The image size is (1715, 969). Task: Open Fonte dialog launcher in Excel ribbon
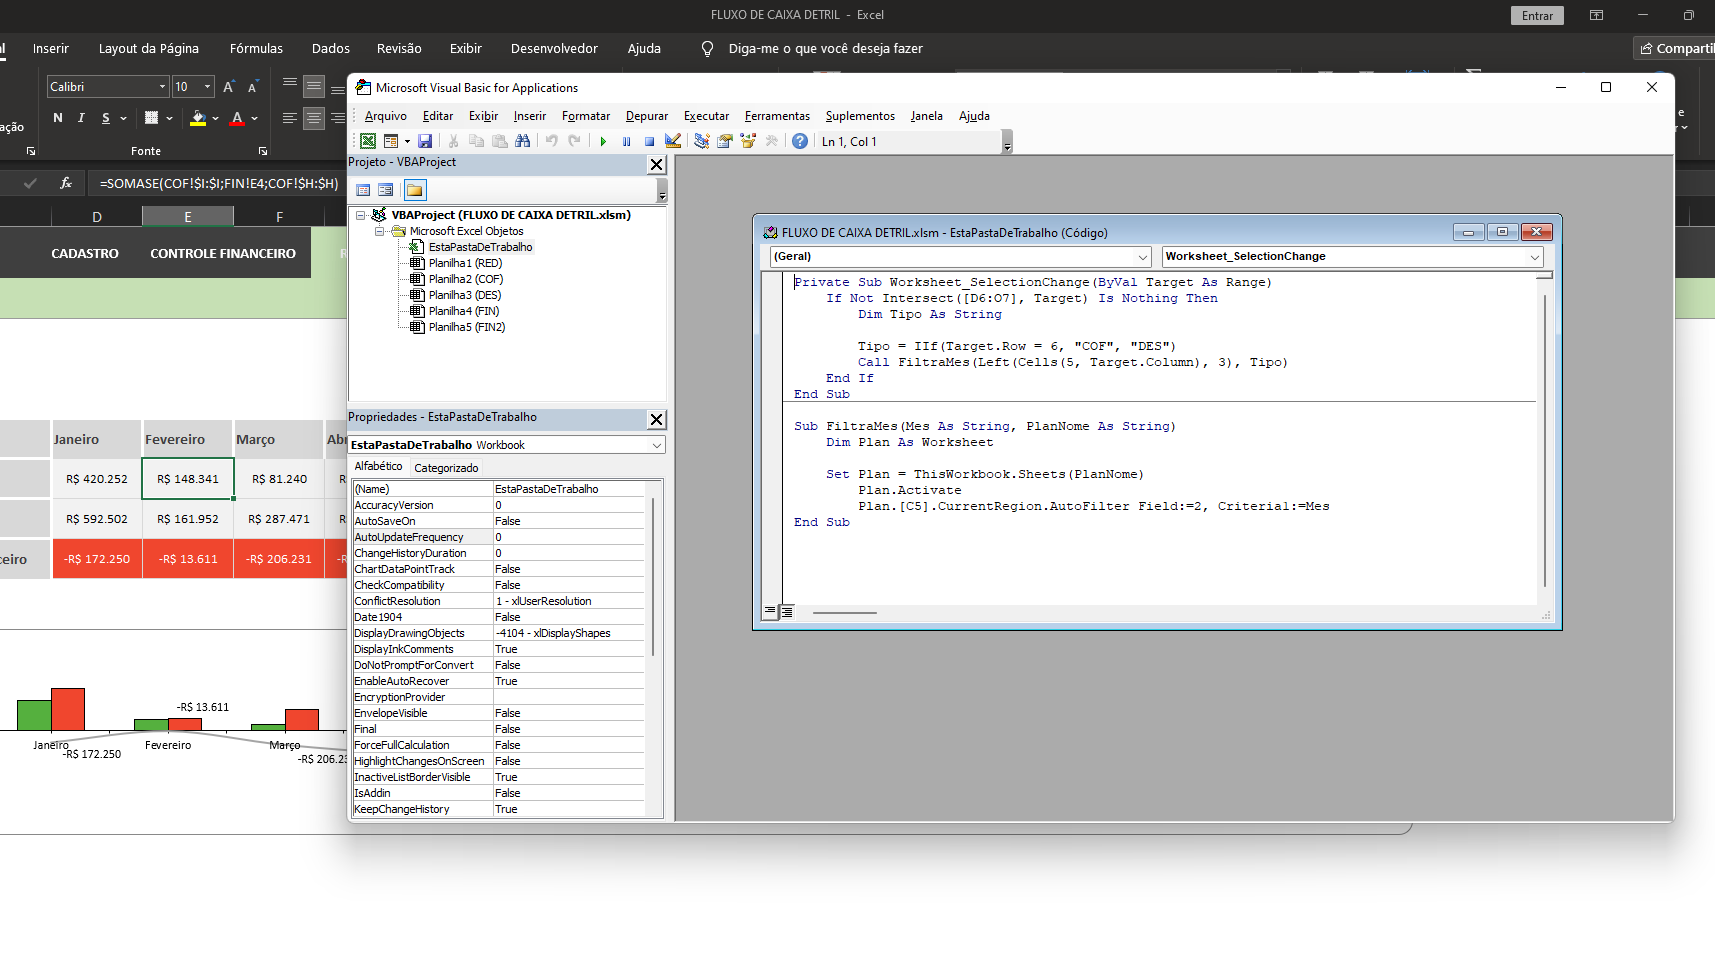click(263, 151)
